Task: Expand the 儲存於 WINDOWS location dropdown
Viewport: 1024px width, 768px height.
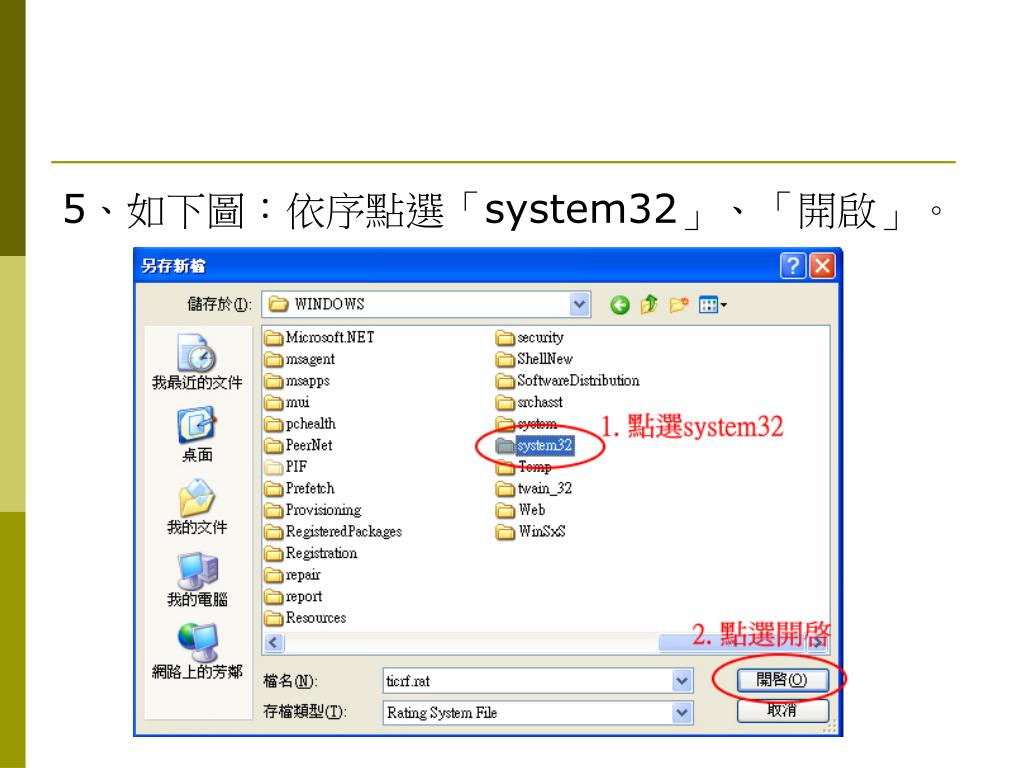Action: click(579, 304)
